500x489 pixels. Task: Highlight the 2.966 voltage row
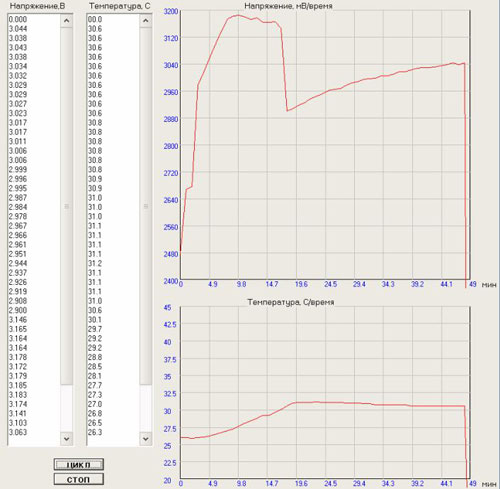coord(18,235)
